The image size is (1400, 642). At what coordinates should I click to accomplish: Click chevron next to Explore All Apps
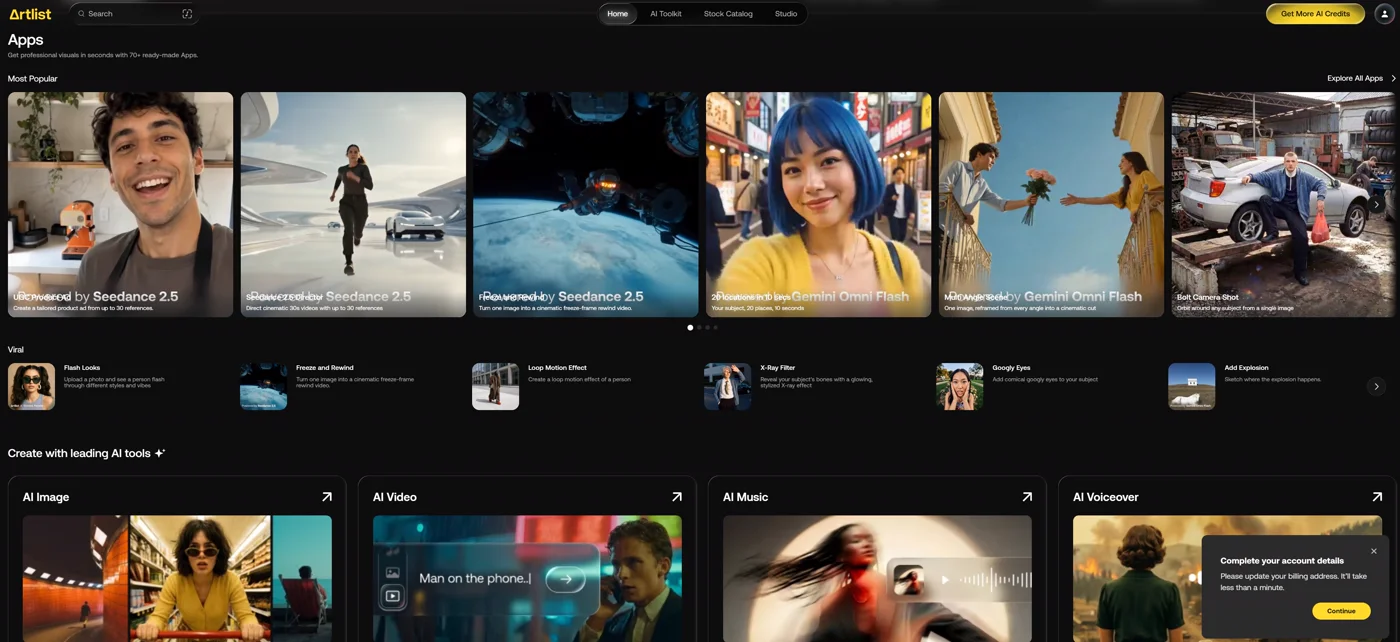(1393, 78)
